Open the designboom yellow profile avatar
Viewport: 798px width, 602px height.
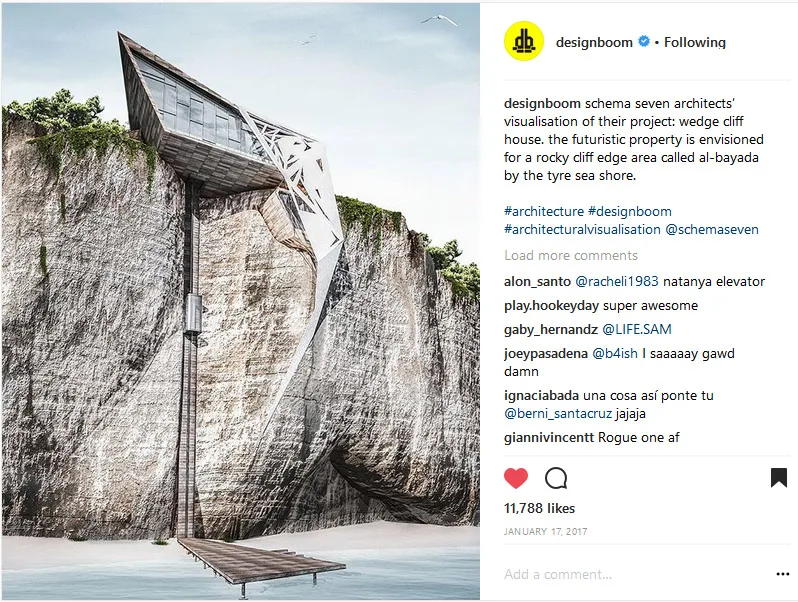[524, 41]
